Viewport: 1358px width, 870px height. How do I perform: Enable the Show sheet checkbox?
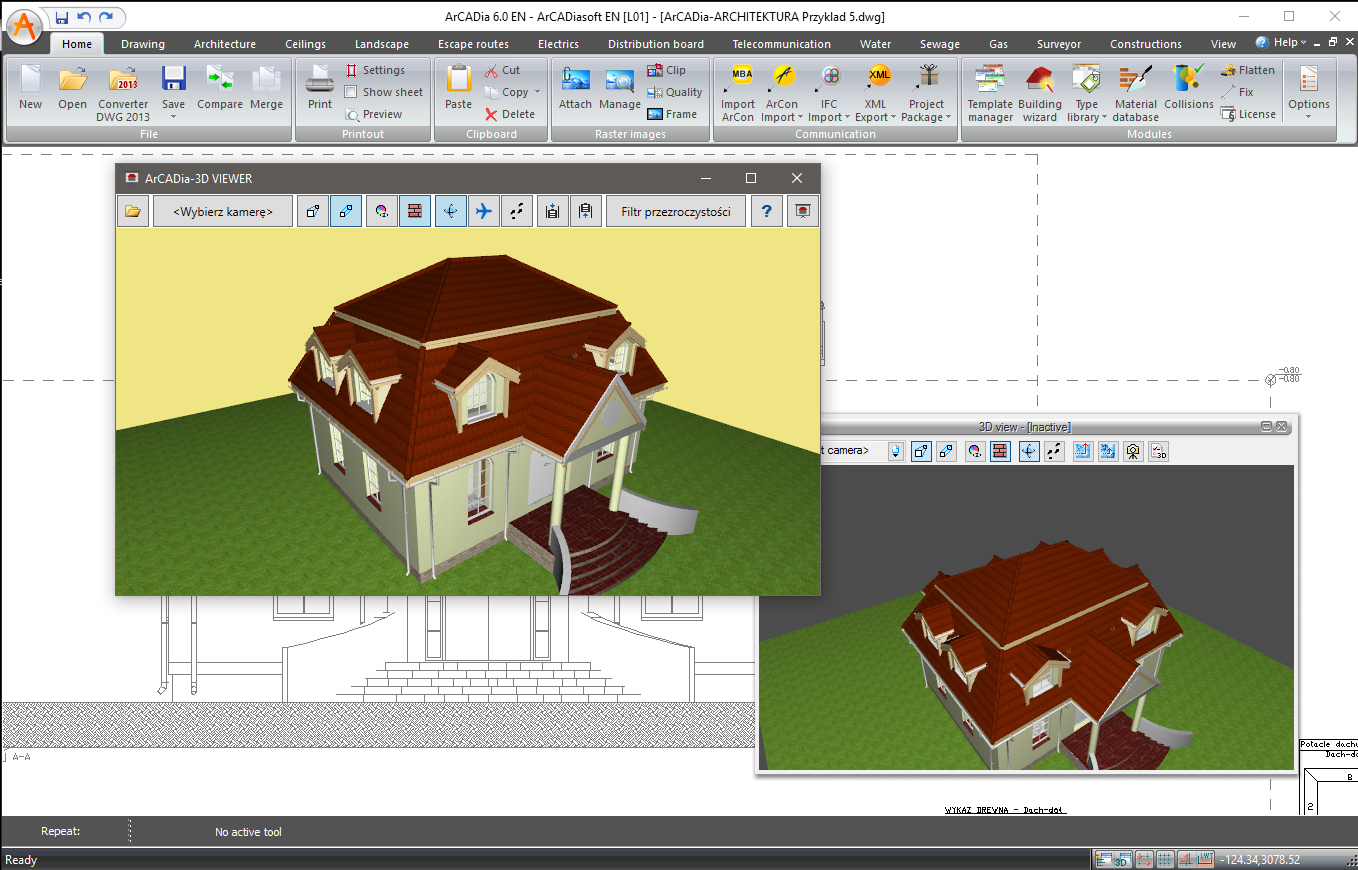(x=351, y=92)
